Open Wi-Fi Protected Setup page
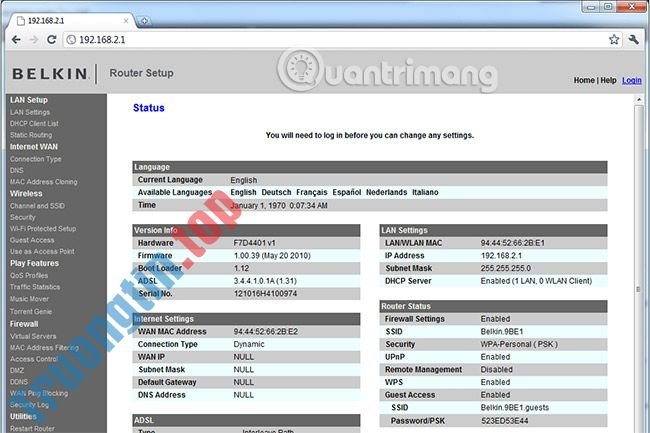The image size is (650, 433). [42, 228]
